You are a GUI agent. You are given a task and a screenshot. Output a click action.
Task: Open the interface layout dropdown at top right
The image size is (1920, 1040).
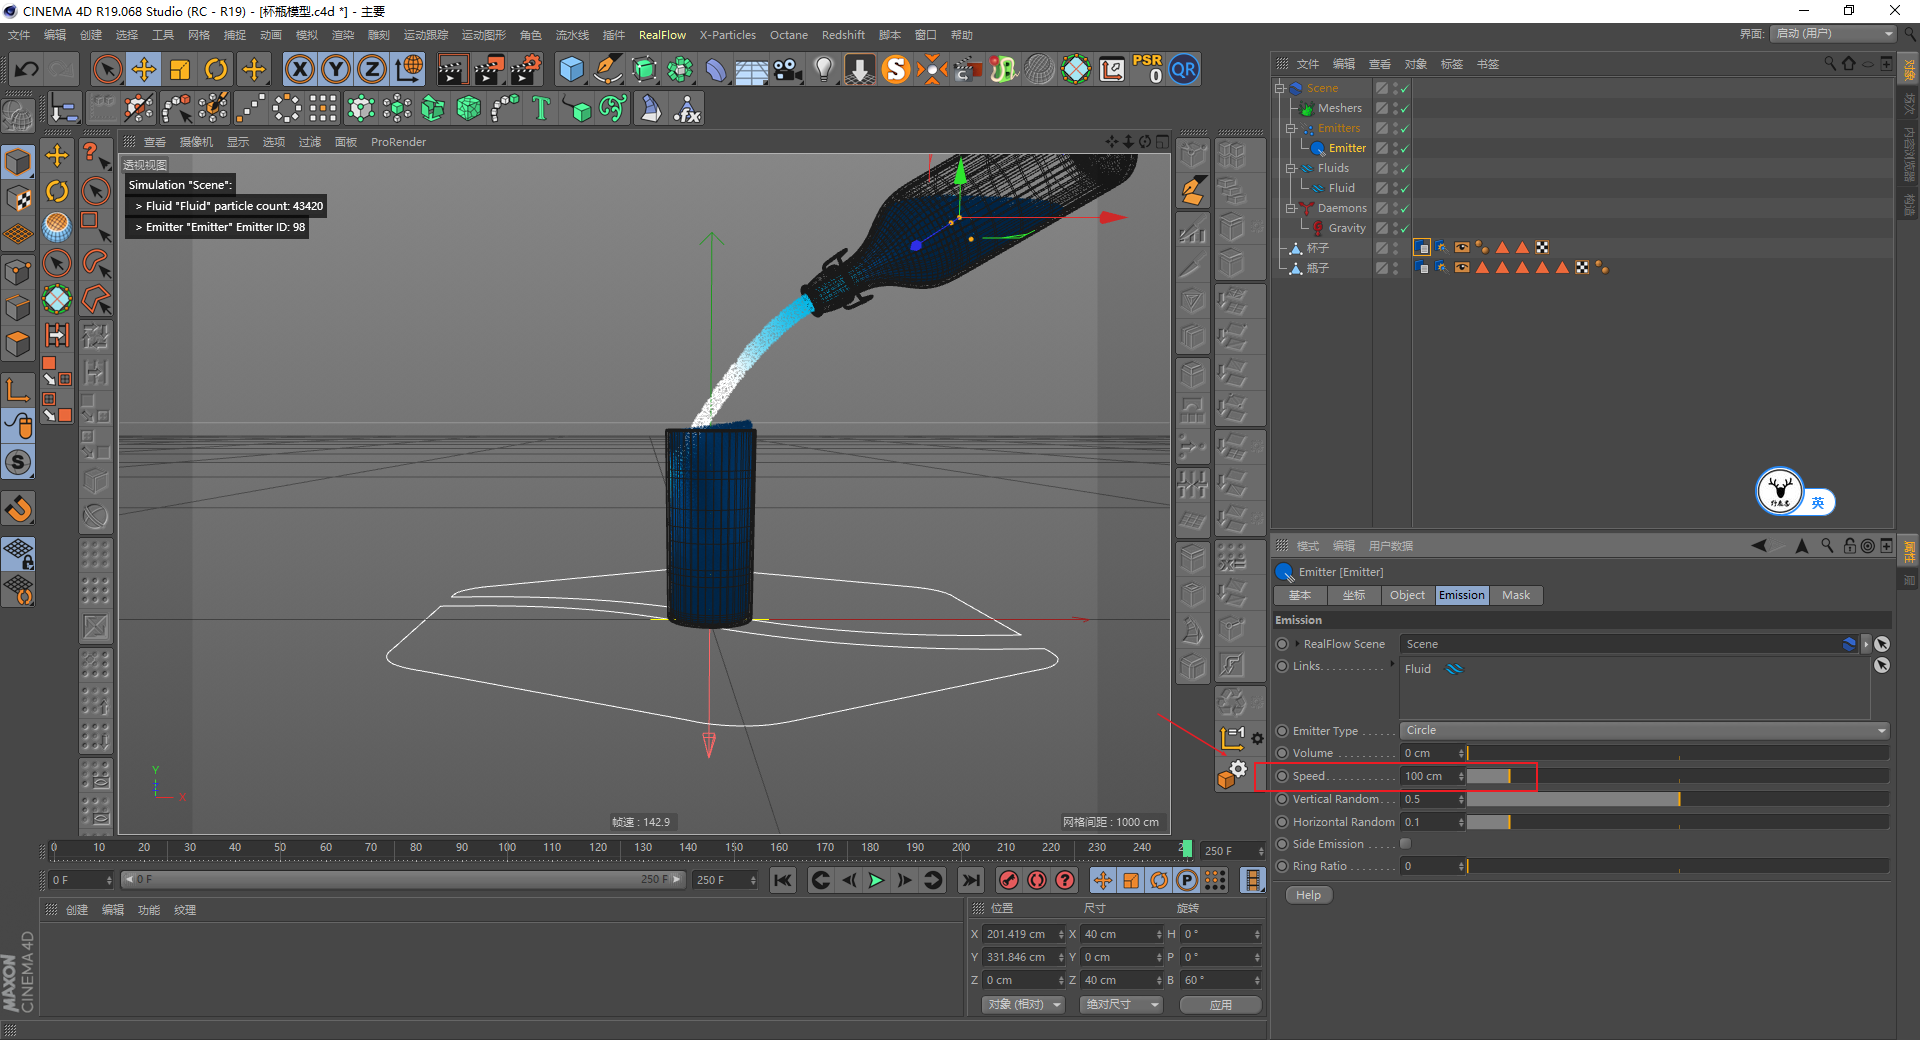1834,34
